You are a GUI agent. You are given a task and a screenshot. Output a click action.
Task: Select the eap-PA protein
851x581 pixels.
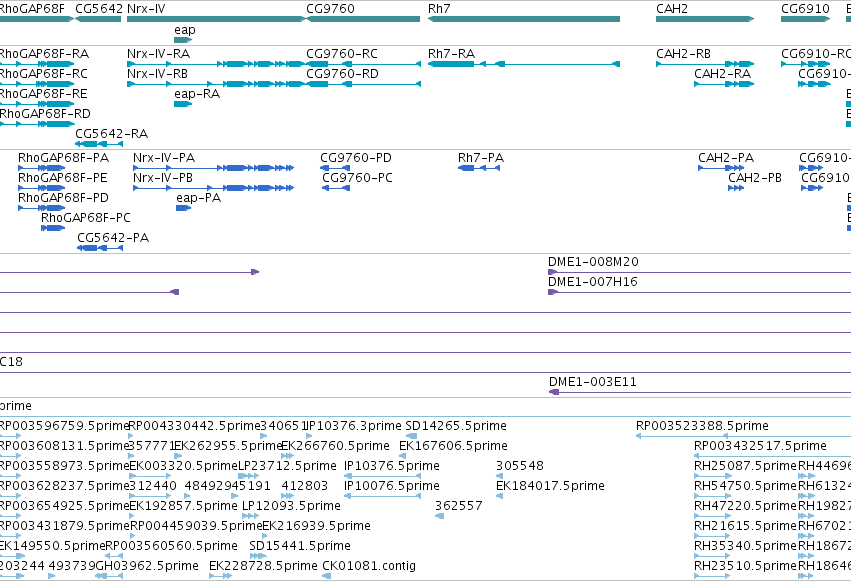183,208
